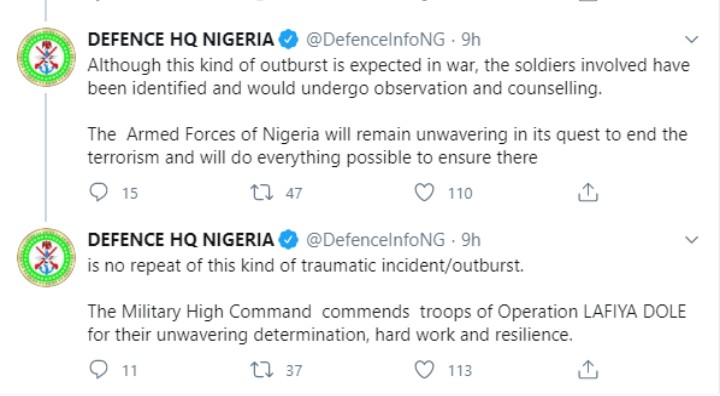Viewport: 720px width, 396px height.
Task: Like the second tweet with 113 likes
Action: pos(424,370)
